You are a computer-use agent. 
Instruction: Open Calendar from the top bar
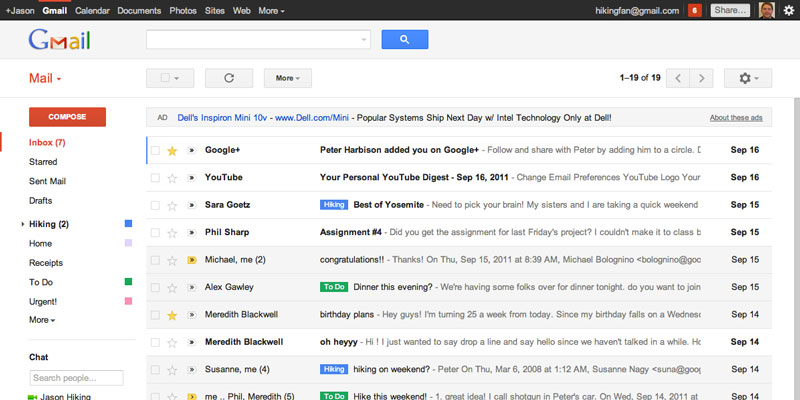[92, 11]
